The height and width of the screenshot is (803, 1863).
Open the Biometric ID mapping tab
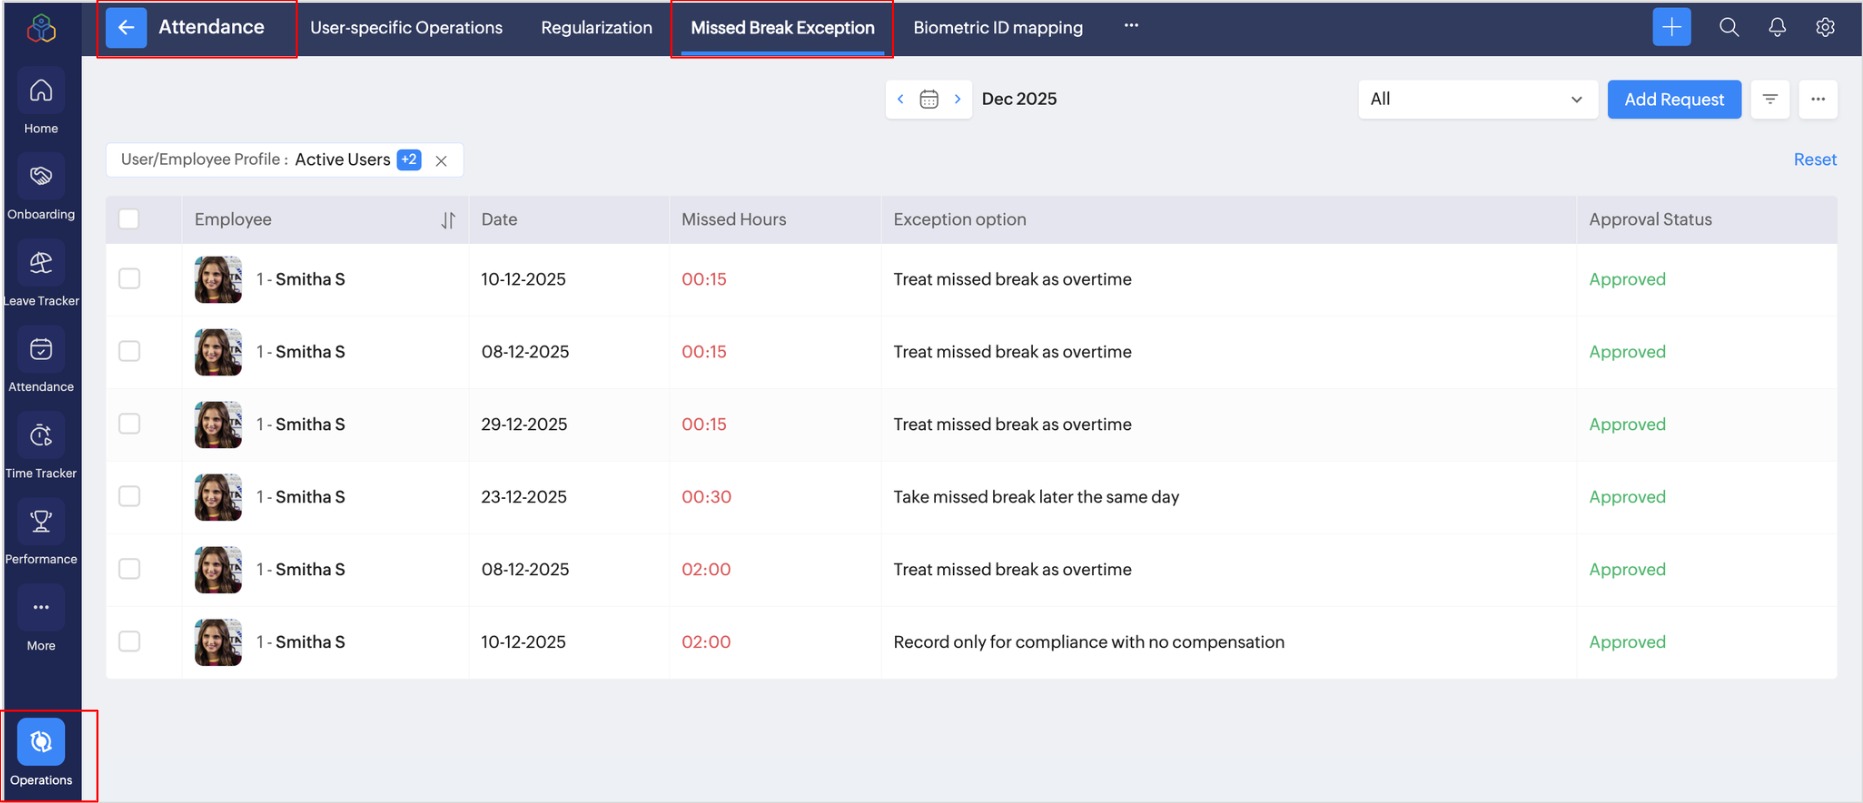[997, 28]
